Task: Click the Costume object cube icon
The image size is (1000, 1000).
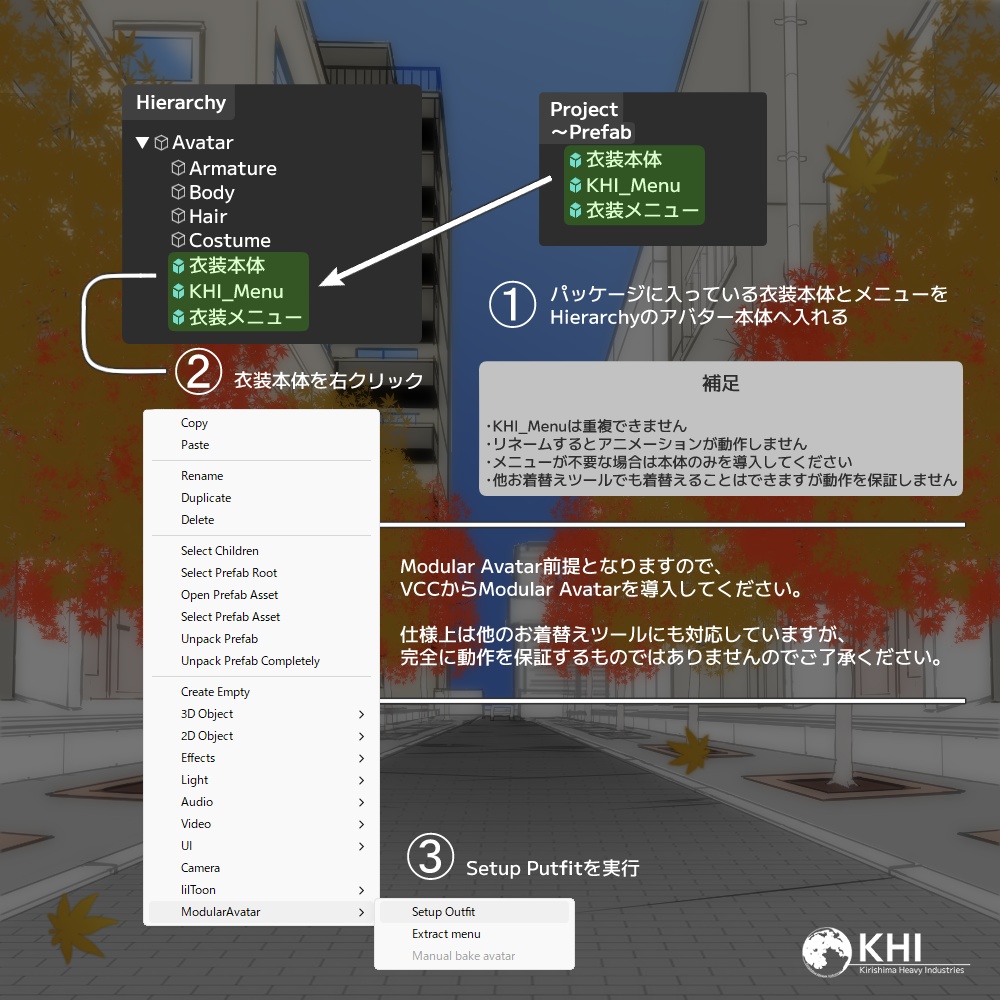Action: (179, 240)
